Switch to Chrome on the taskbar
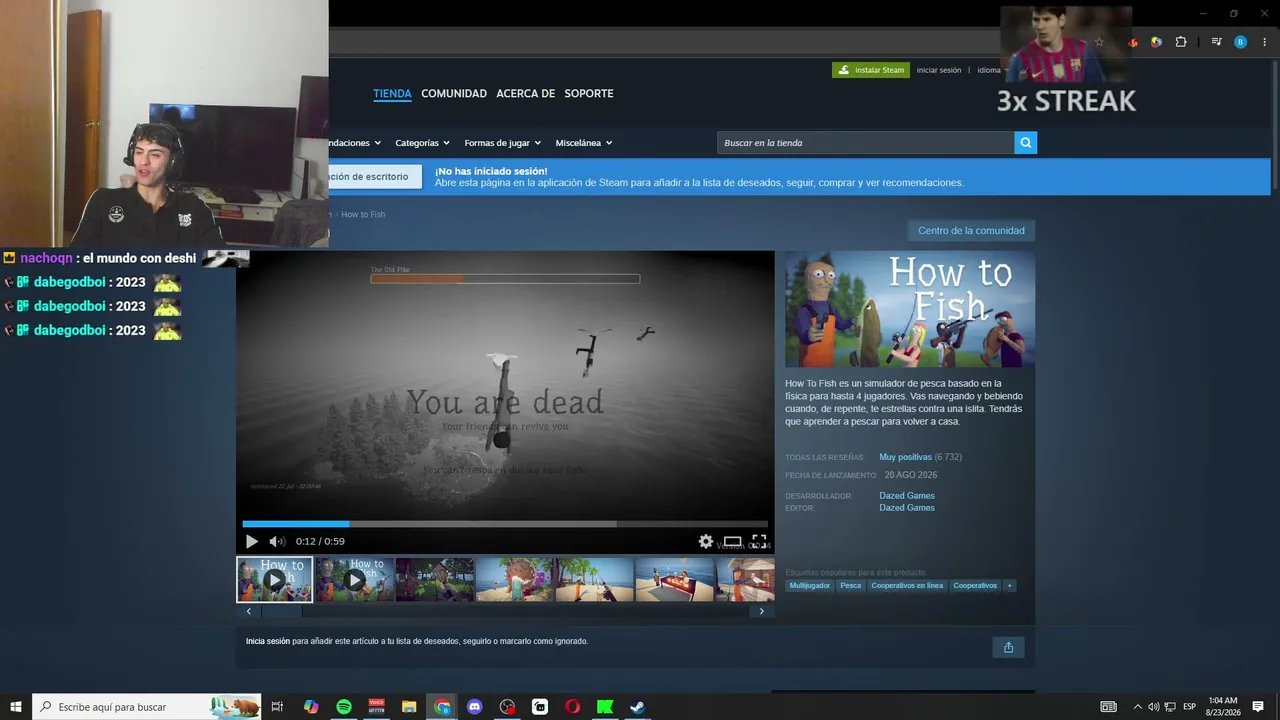The image size is (1280, 720). tap(442, 707)
